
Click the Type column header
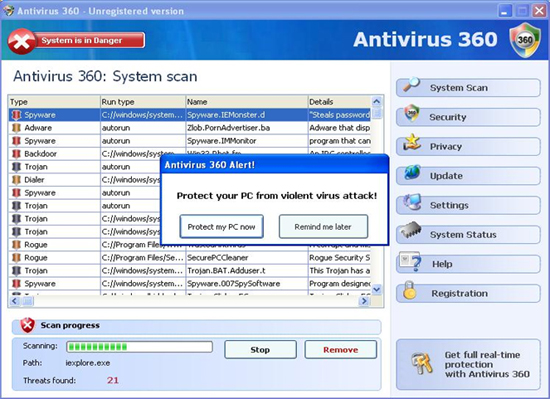pos(54,102)
